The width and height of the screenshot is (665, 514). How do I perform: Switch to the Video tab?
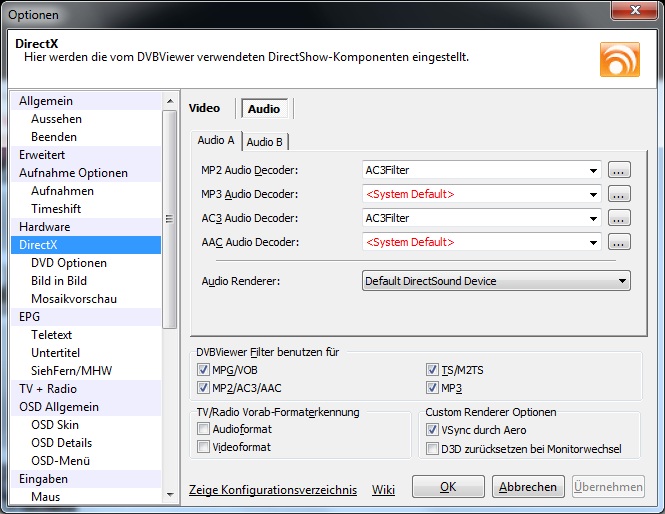pyautogui.click(x=205, y=108)
